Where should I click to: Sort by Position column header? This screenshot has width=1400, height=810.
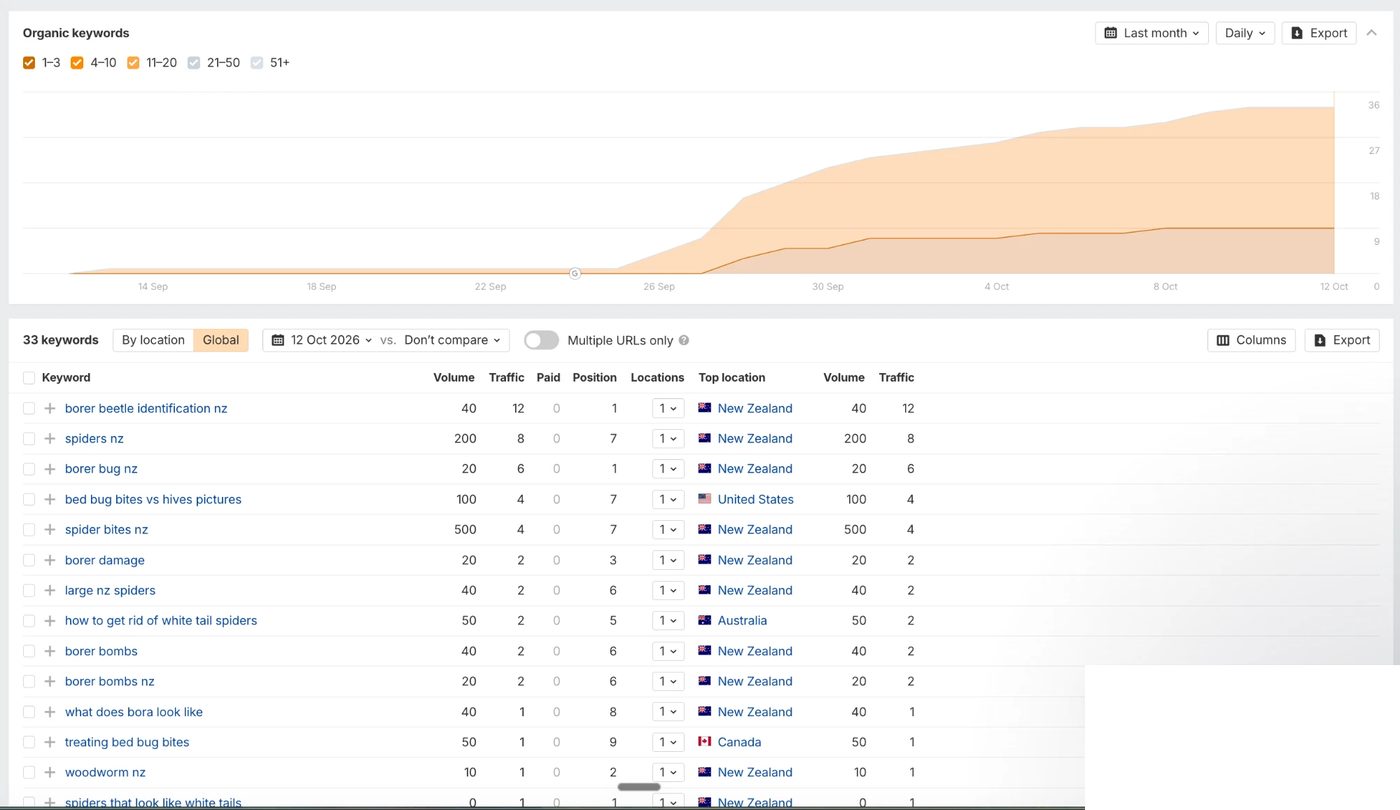[x=594, y=378]
